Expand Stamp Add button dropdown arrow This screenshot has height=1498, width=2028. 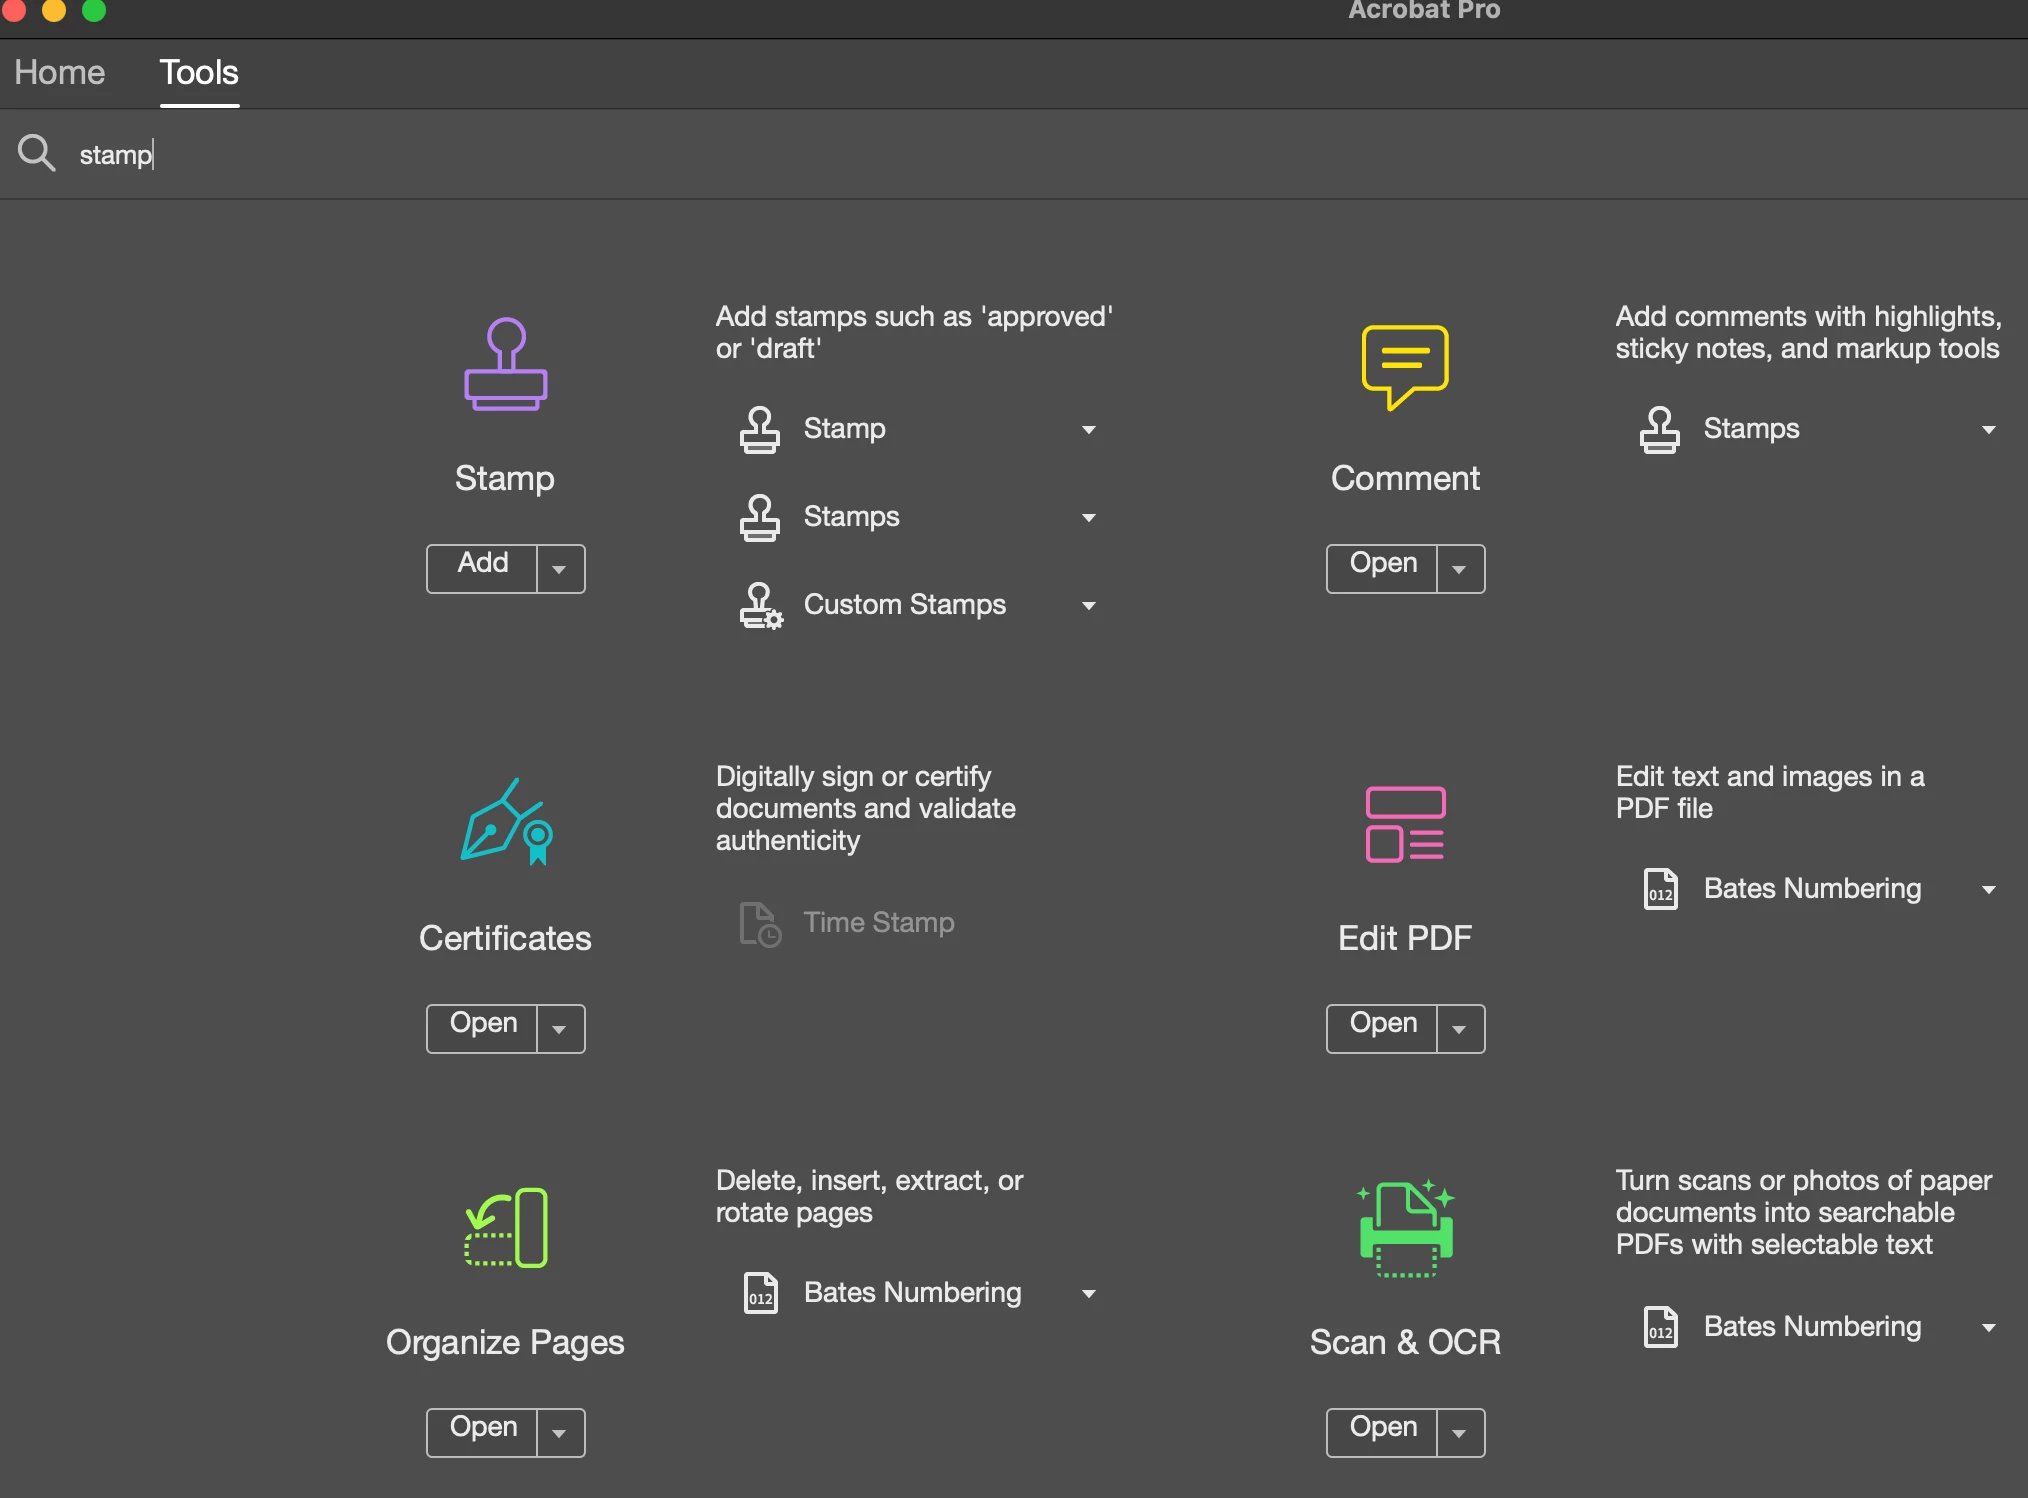[x=560, y=569]
